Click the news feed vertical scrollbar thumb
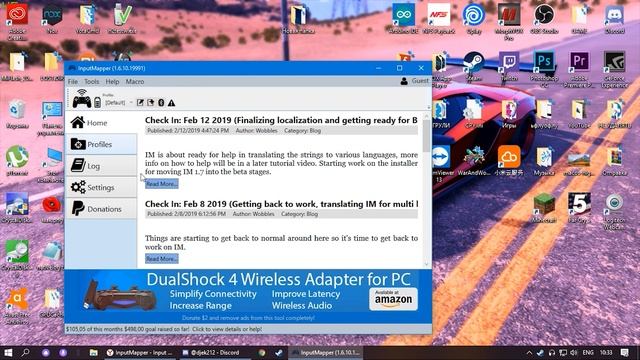 click(426, 136)
